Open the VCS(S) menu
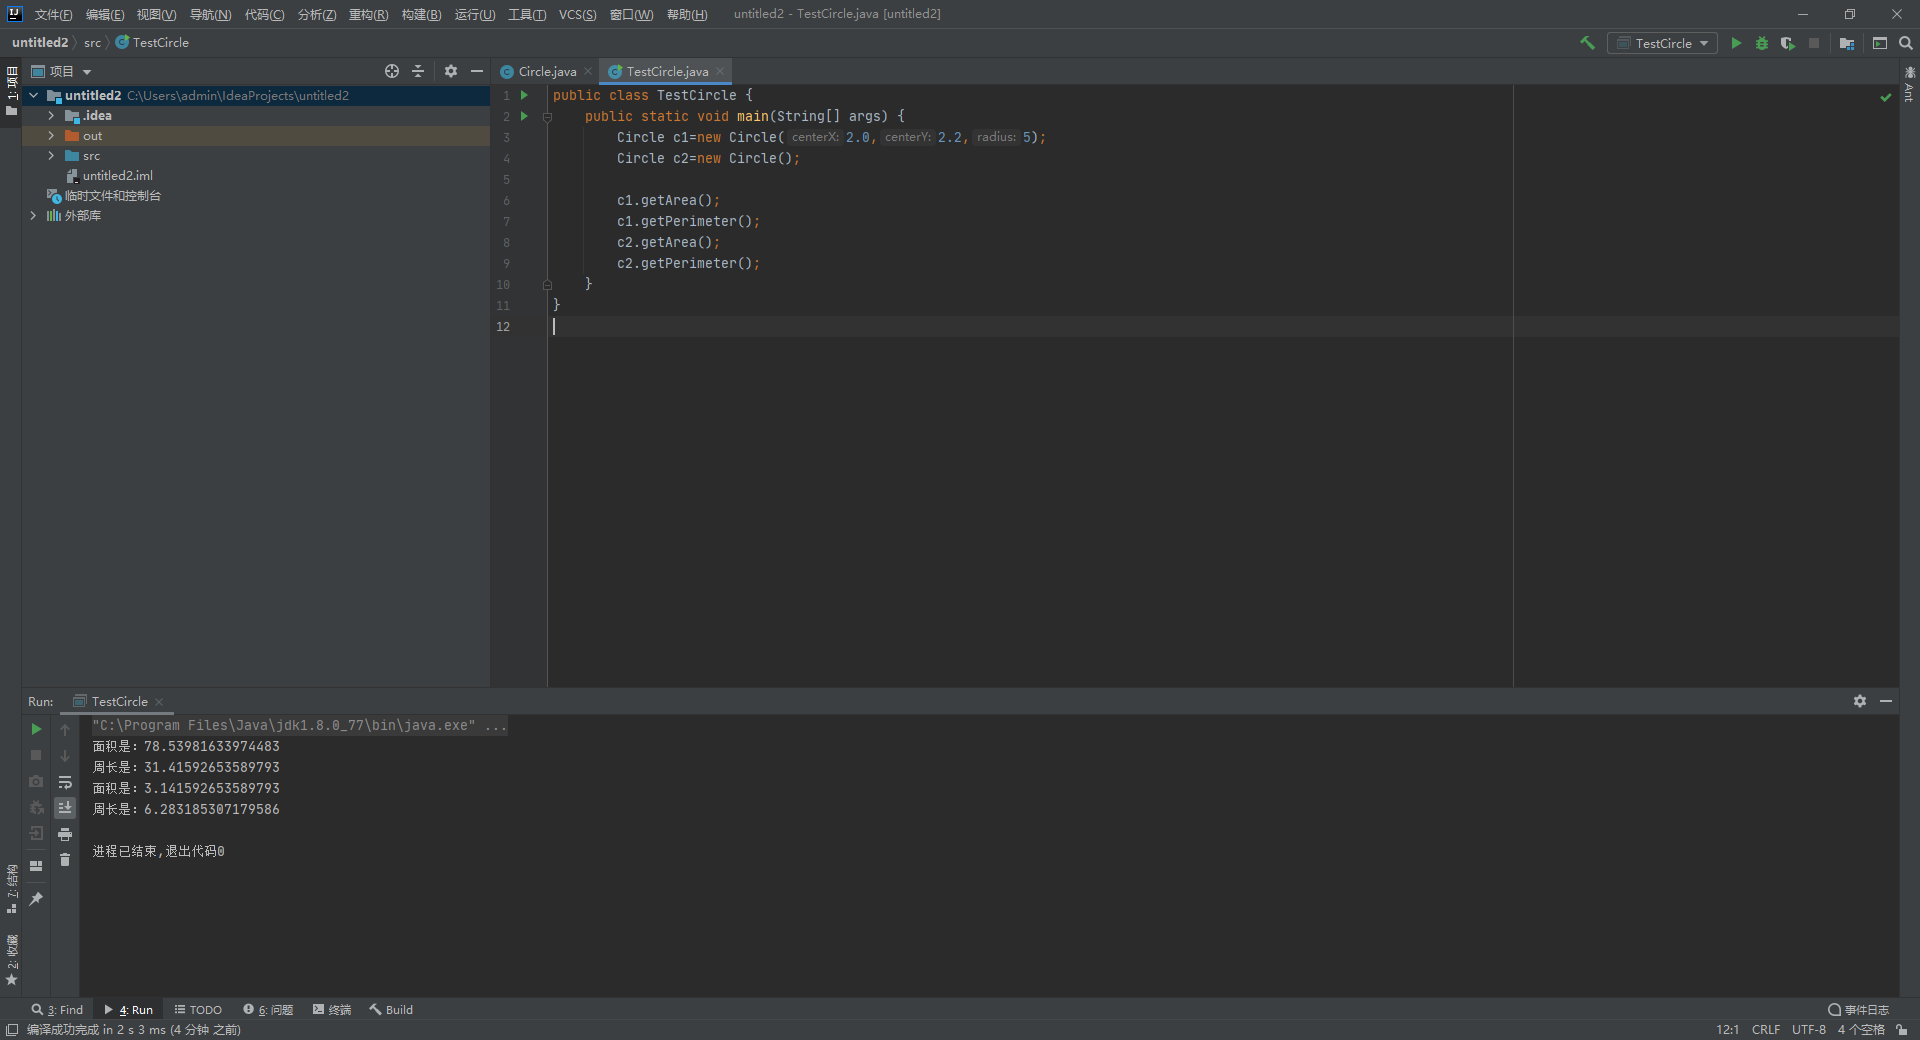Viewport: 1920px width, 1040px height. pyautogui.click(x=577, y=14)
